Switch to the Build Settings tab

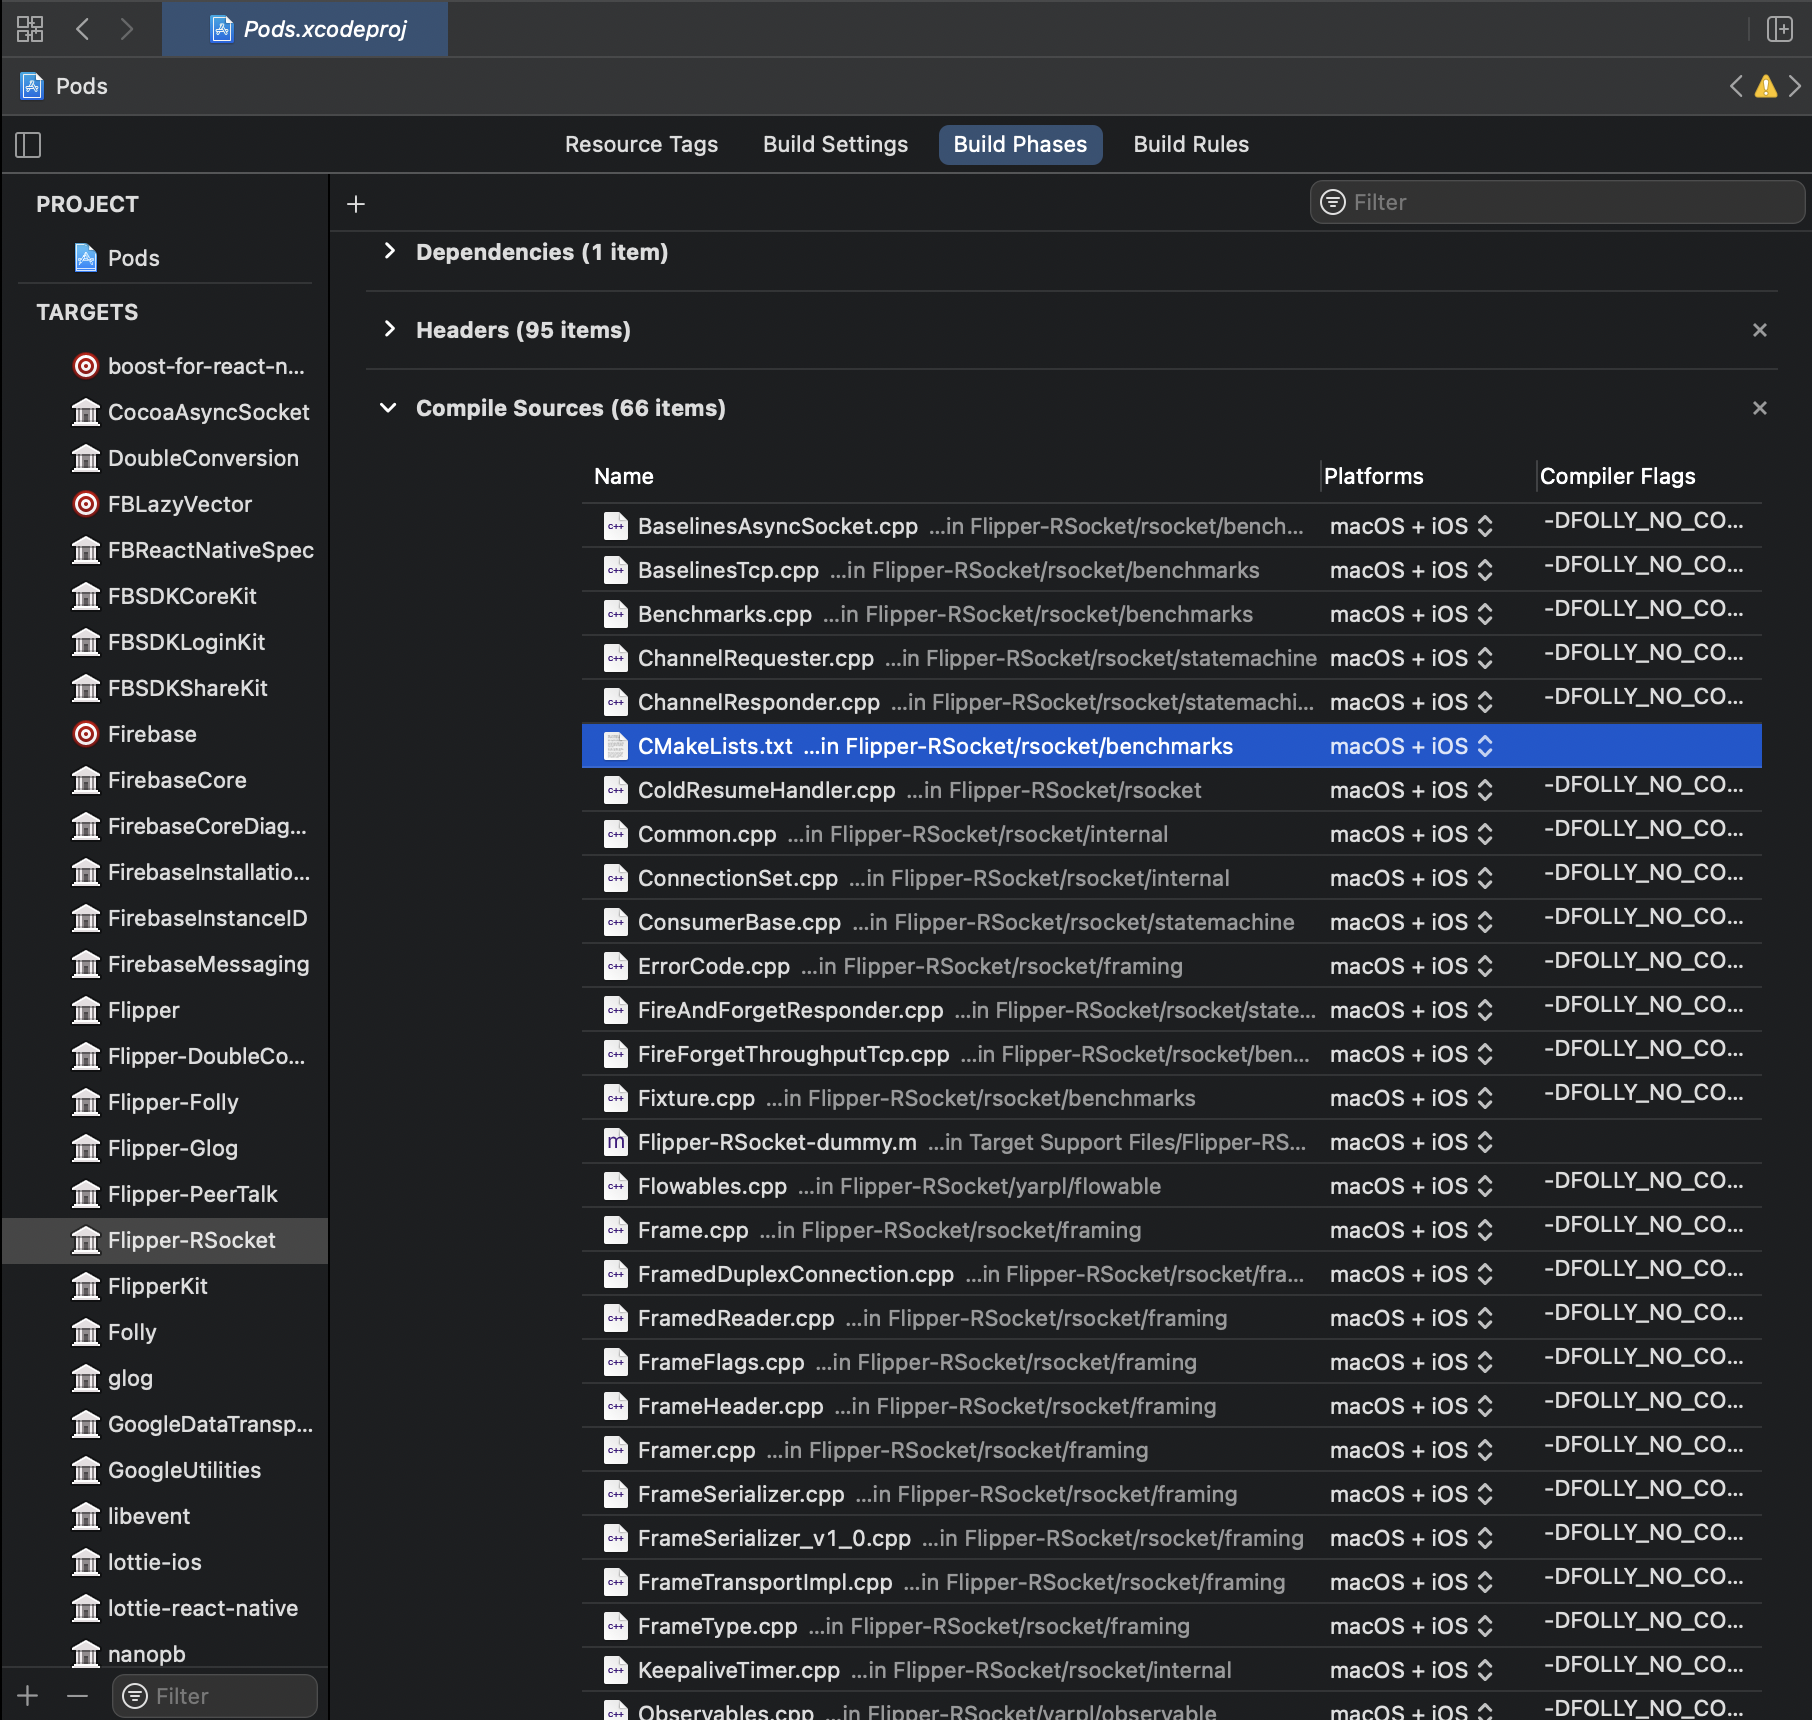[835, 144]
